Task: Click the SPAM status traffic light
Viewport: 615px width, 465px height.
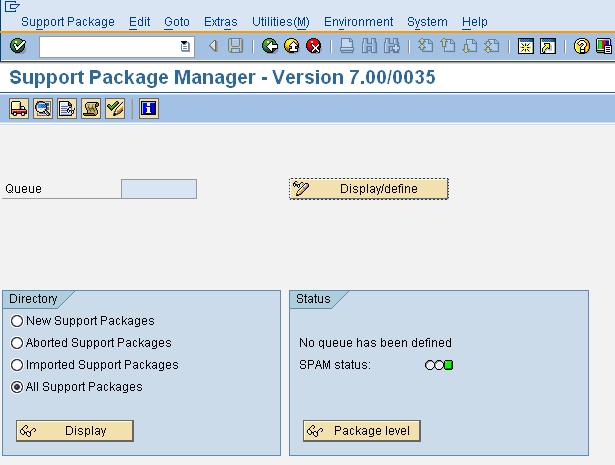Action: pyautogui.click(x=439, y=365)
